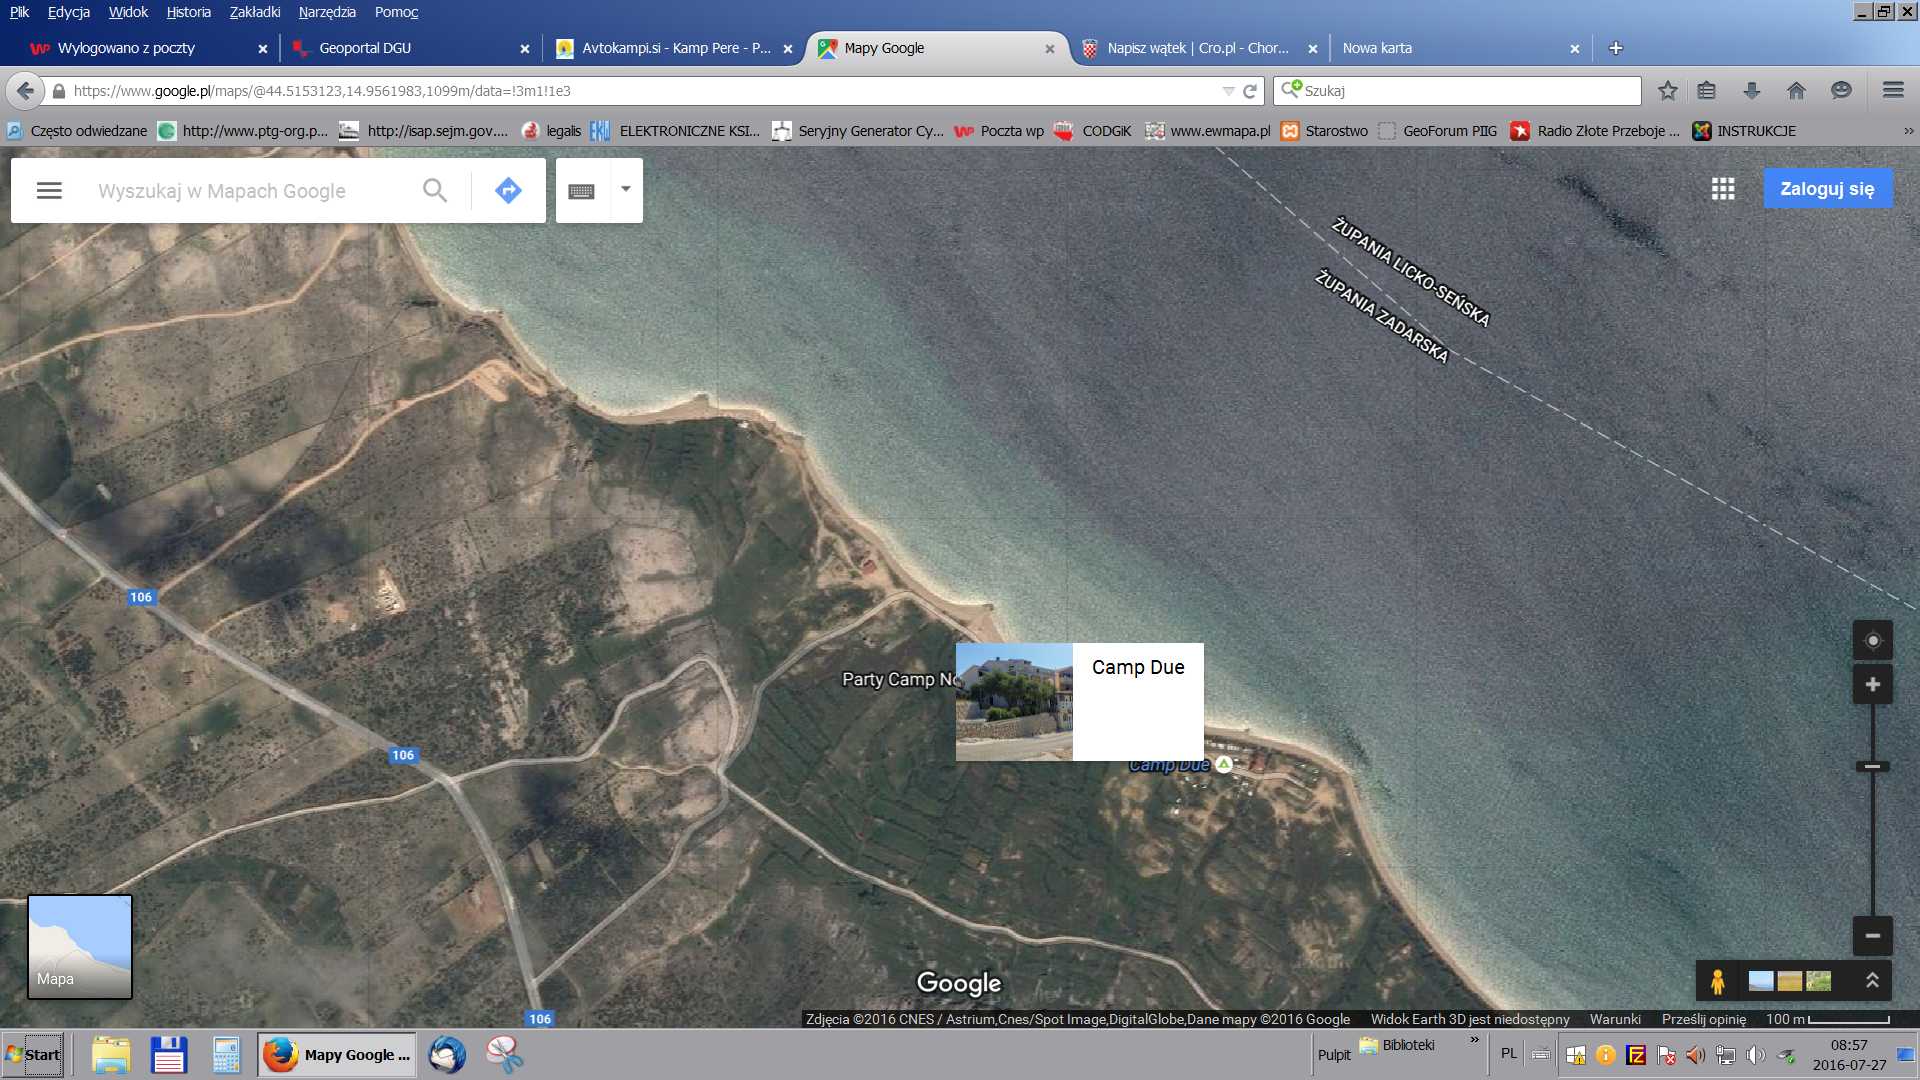This screenshot has width=1920, height=1080.
Task: Zoom out with the minus button
Action: [x=1872, y=936]
